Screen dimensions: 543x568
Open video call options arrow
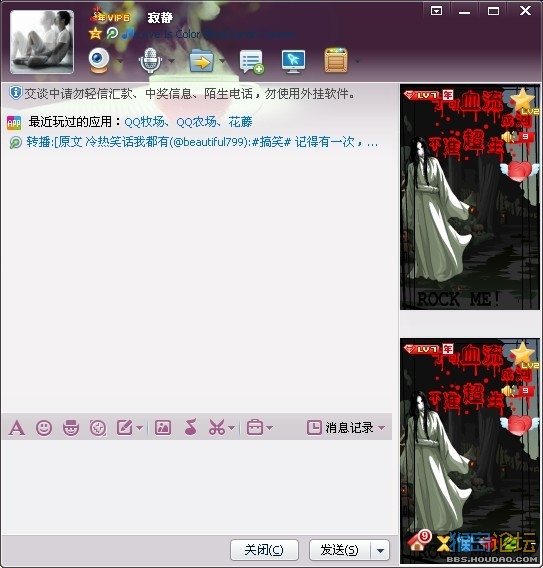(x=120, y=61)
